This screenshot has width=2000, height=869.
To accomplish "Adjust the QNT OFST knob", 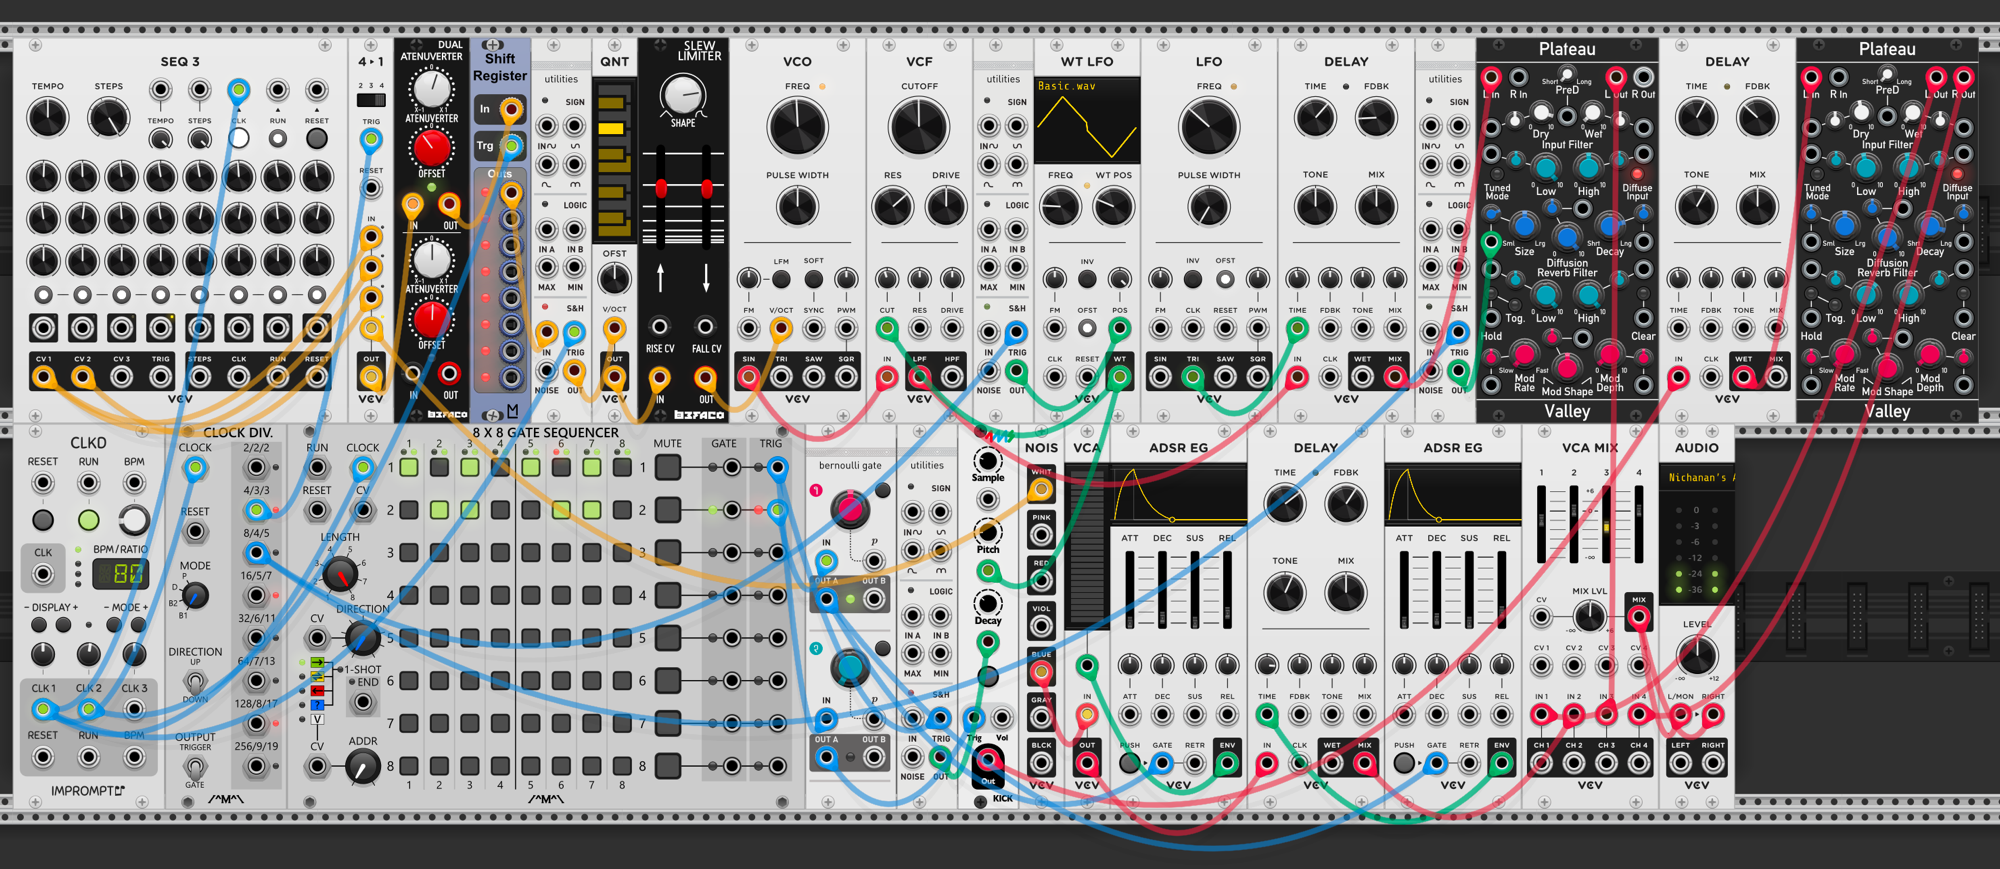I will (614, 278).
